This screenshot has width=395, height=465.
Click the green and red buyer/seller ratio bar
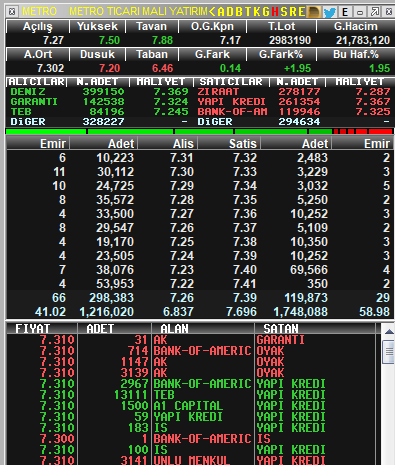[199, 132]
